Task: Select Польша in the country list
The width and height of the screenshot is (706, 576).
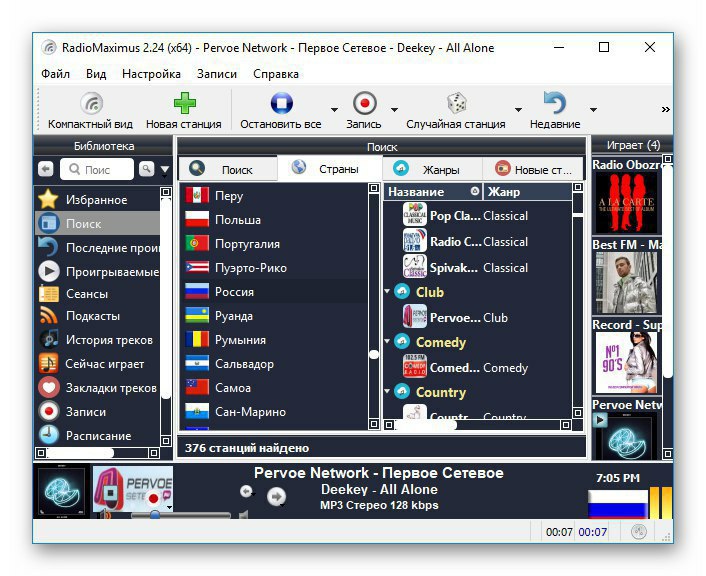Action: tap(274, 220)
